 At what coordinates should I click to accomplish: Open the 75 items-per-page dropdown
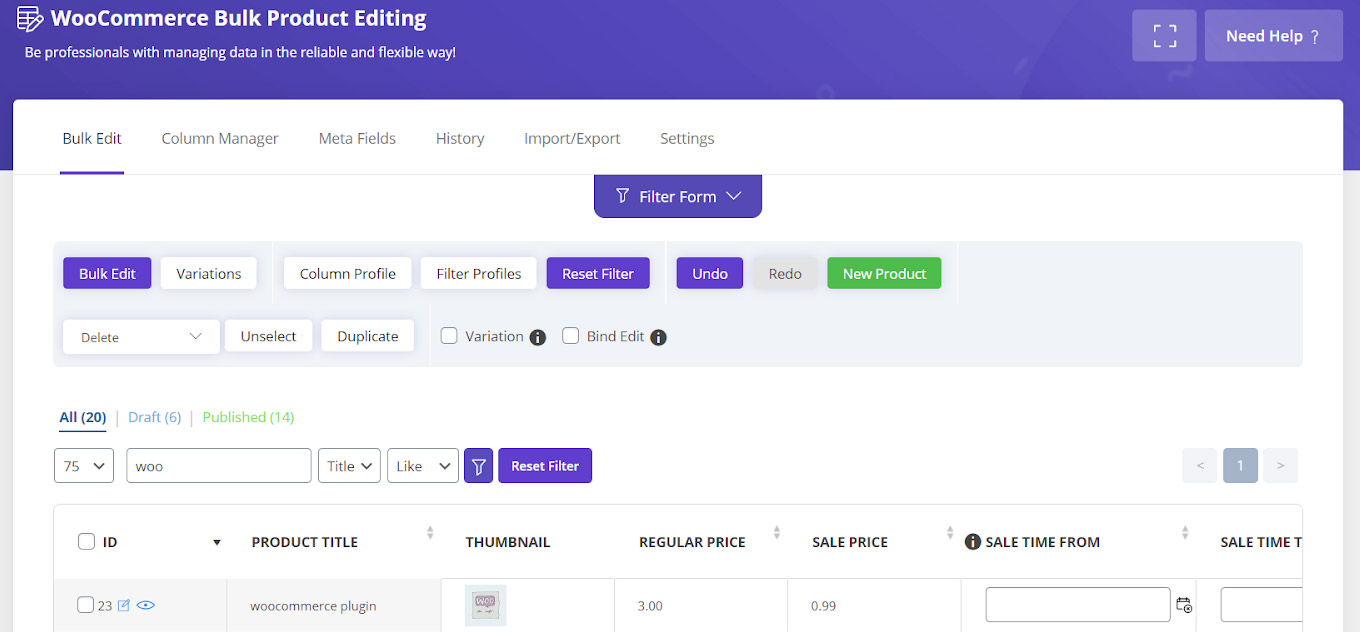84,466
